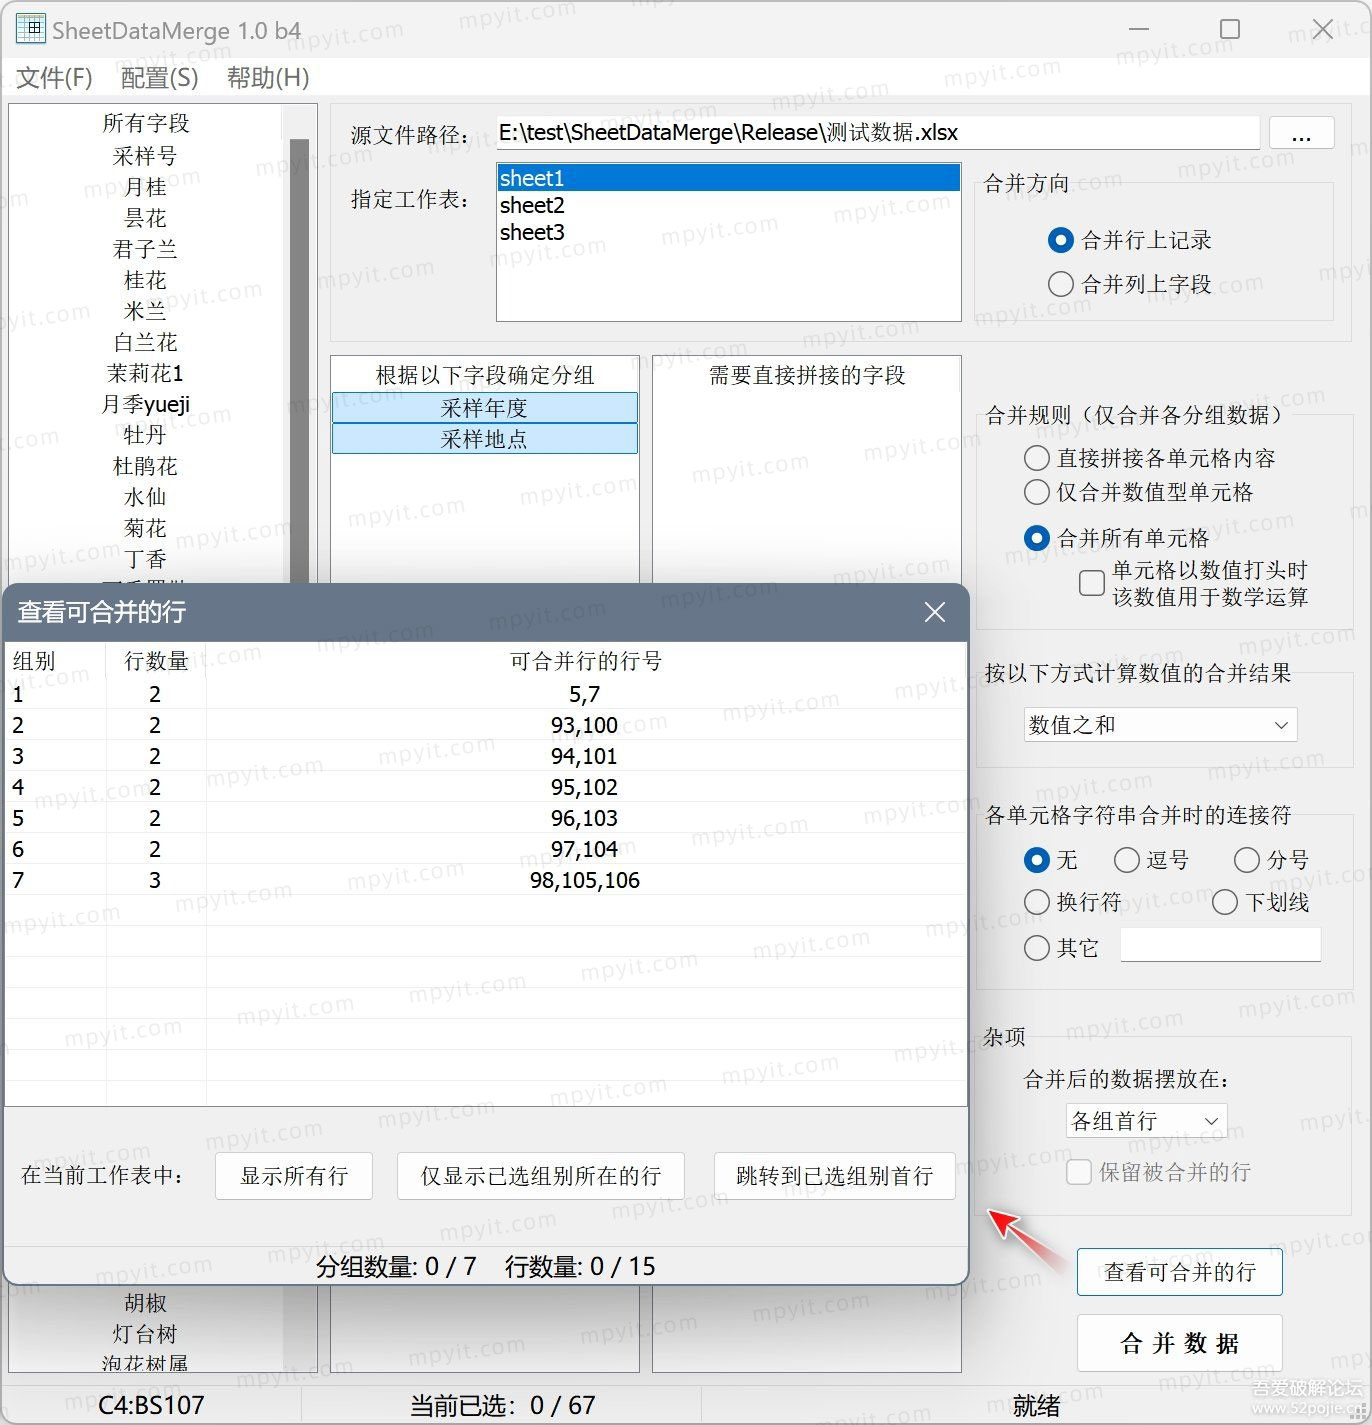Choose 合并所有单元格 rule

[x=1117, y=538]
